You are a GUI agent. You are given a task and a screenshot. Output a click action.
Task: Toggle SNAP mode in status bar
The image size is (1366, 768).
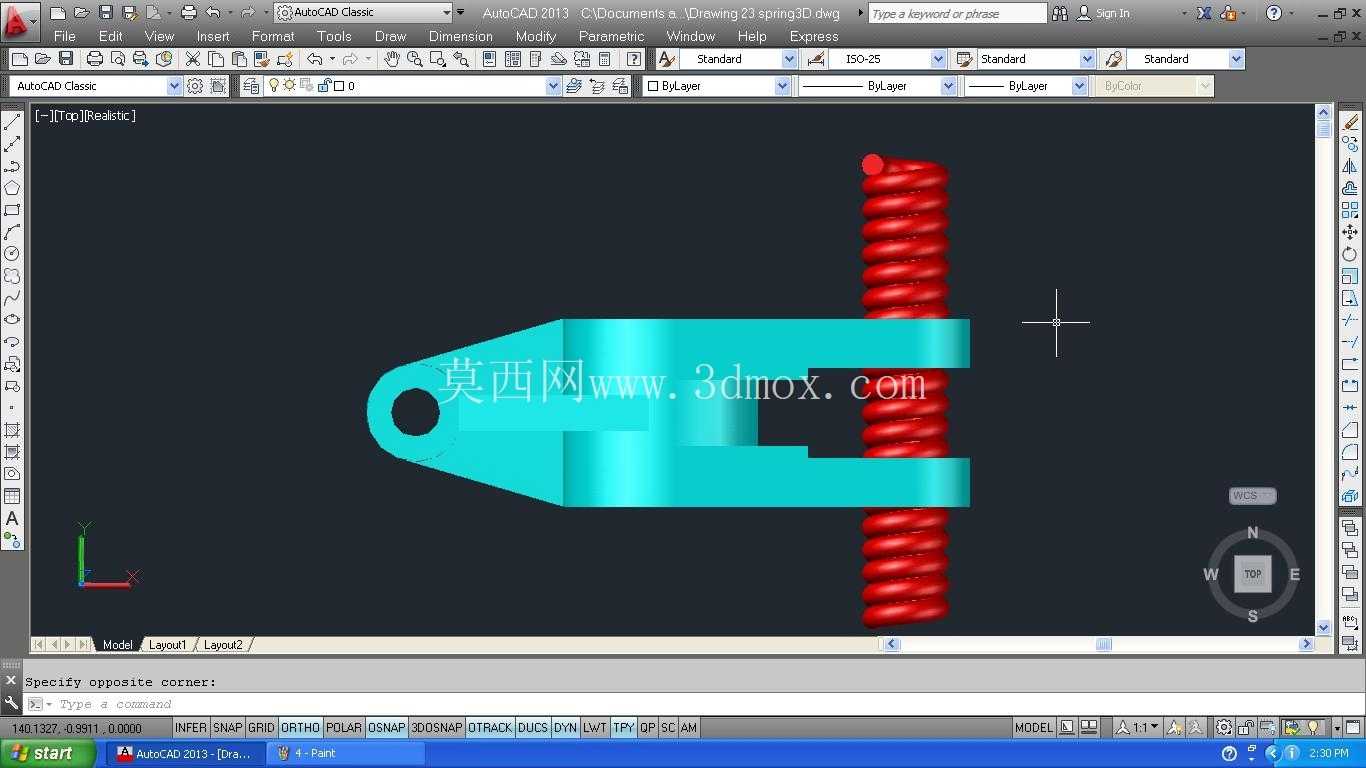click(228, 728)
